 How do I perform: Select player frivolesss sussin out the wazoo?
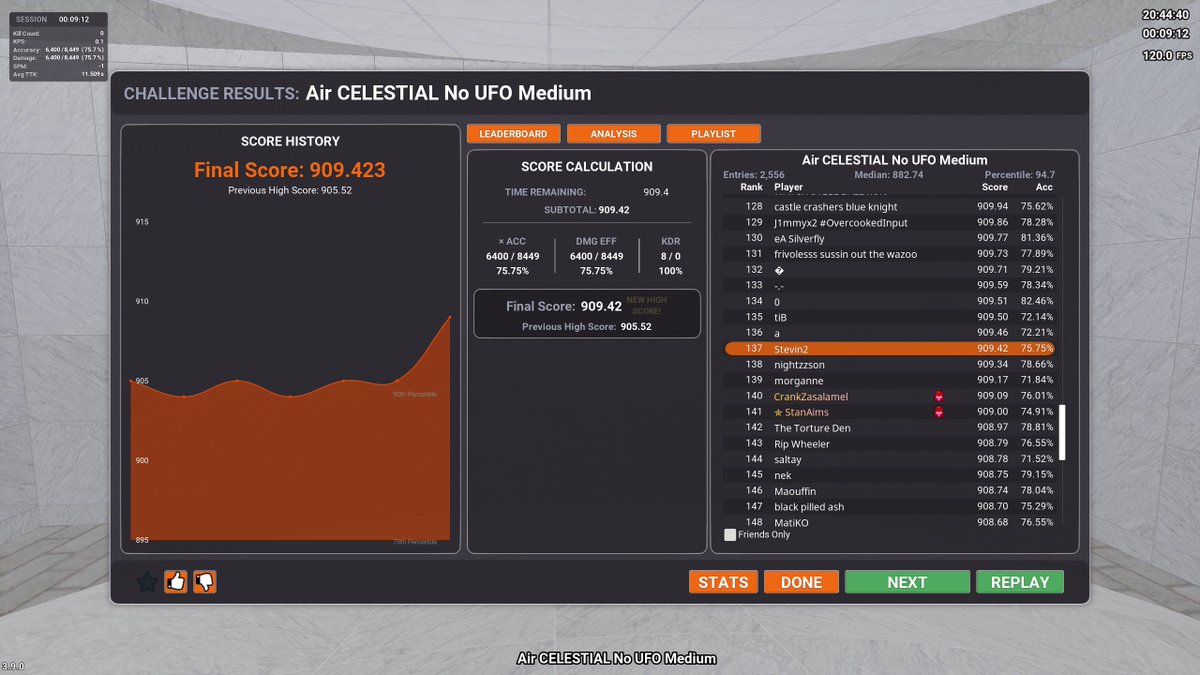click(x=845, y=254)
